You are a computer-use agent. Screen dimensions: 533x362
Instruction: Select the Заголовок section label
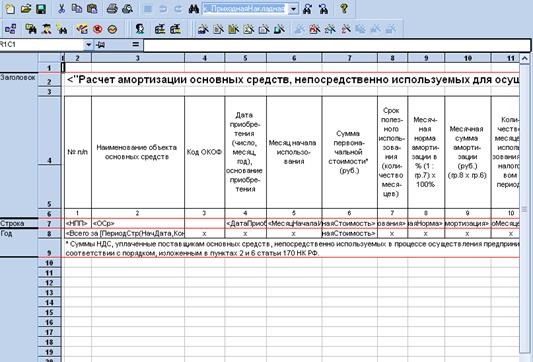pos(18,77)
